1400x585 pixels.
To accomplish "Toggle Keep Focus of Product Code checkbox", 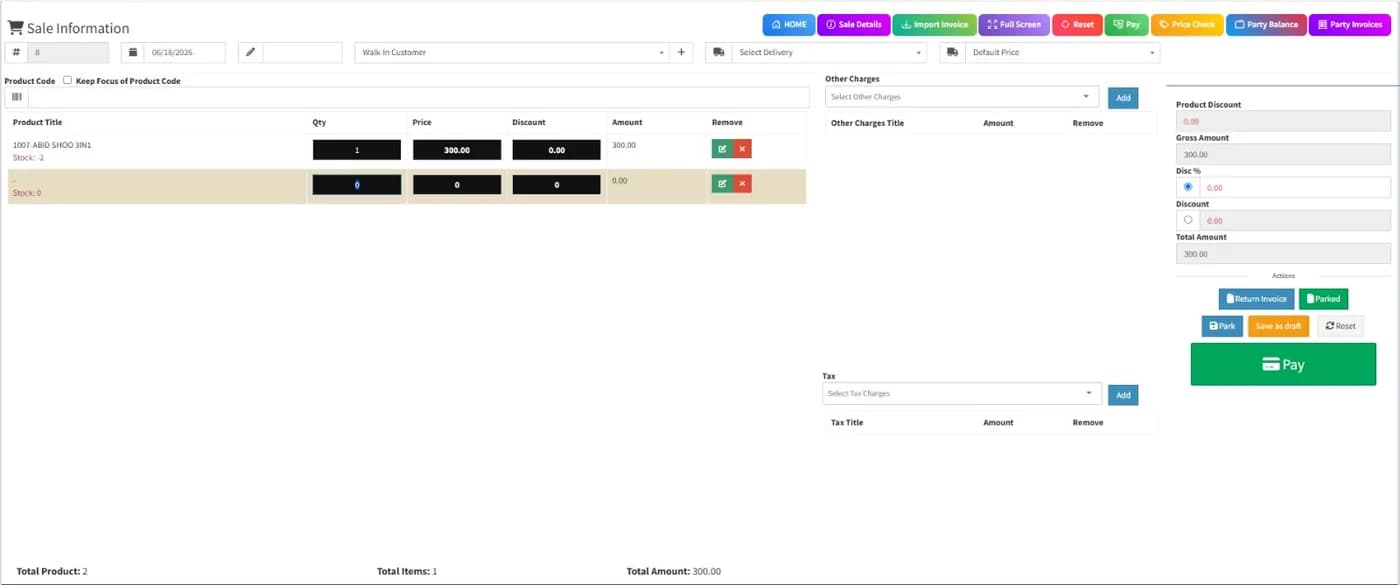I will click(67, 80).
